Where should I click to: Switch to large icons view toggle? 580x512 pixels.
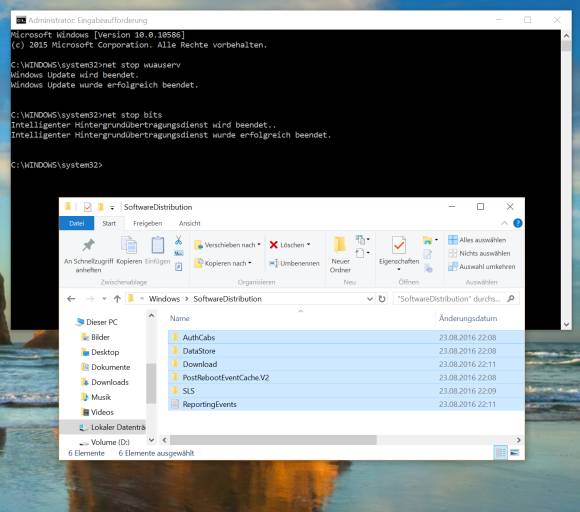(x=515, y=452)
